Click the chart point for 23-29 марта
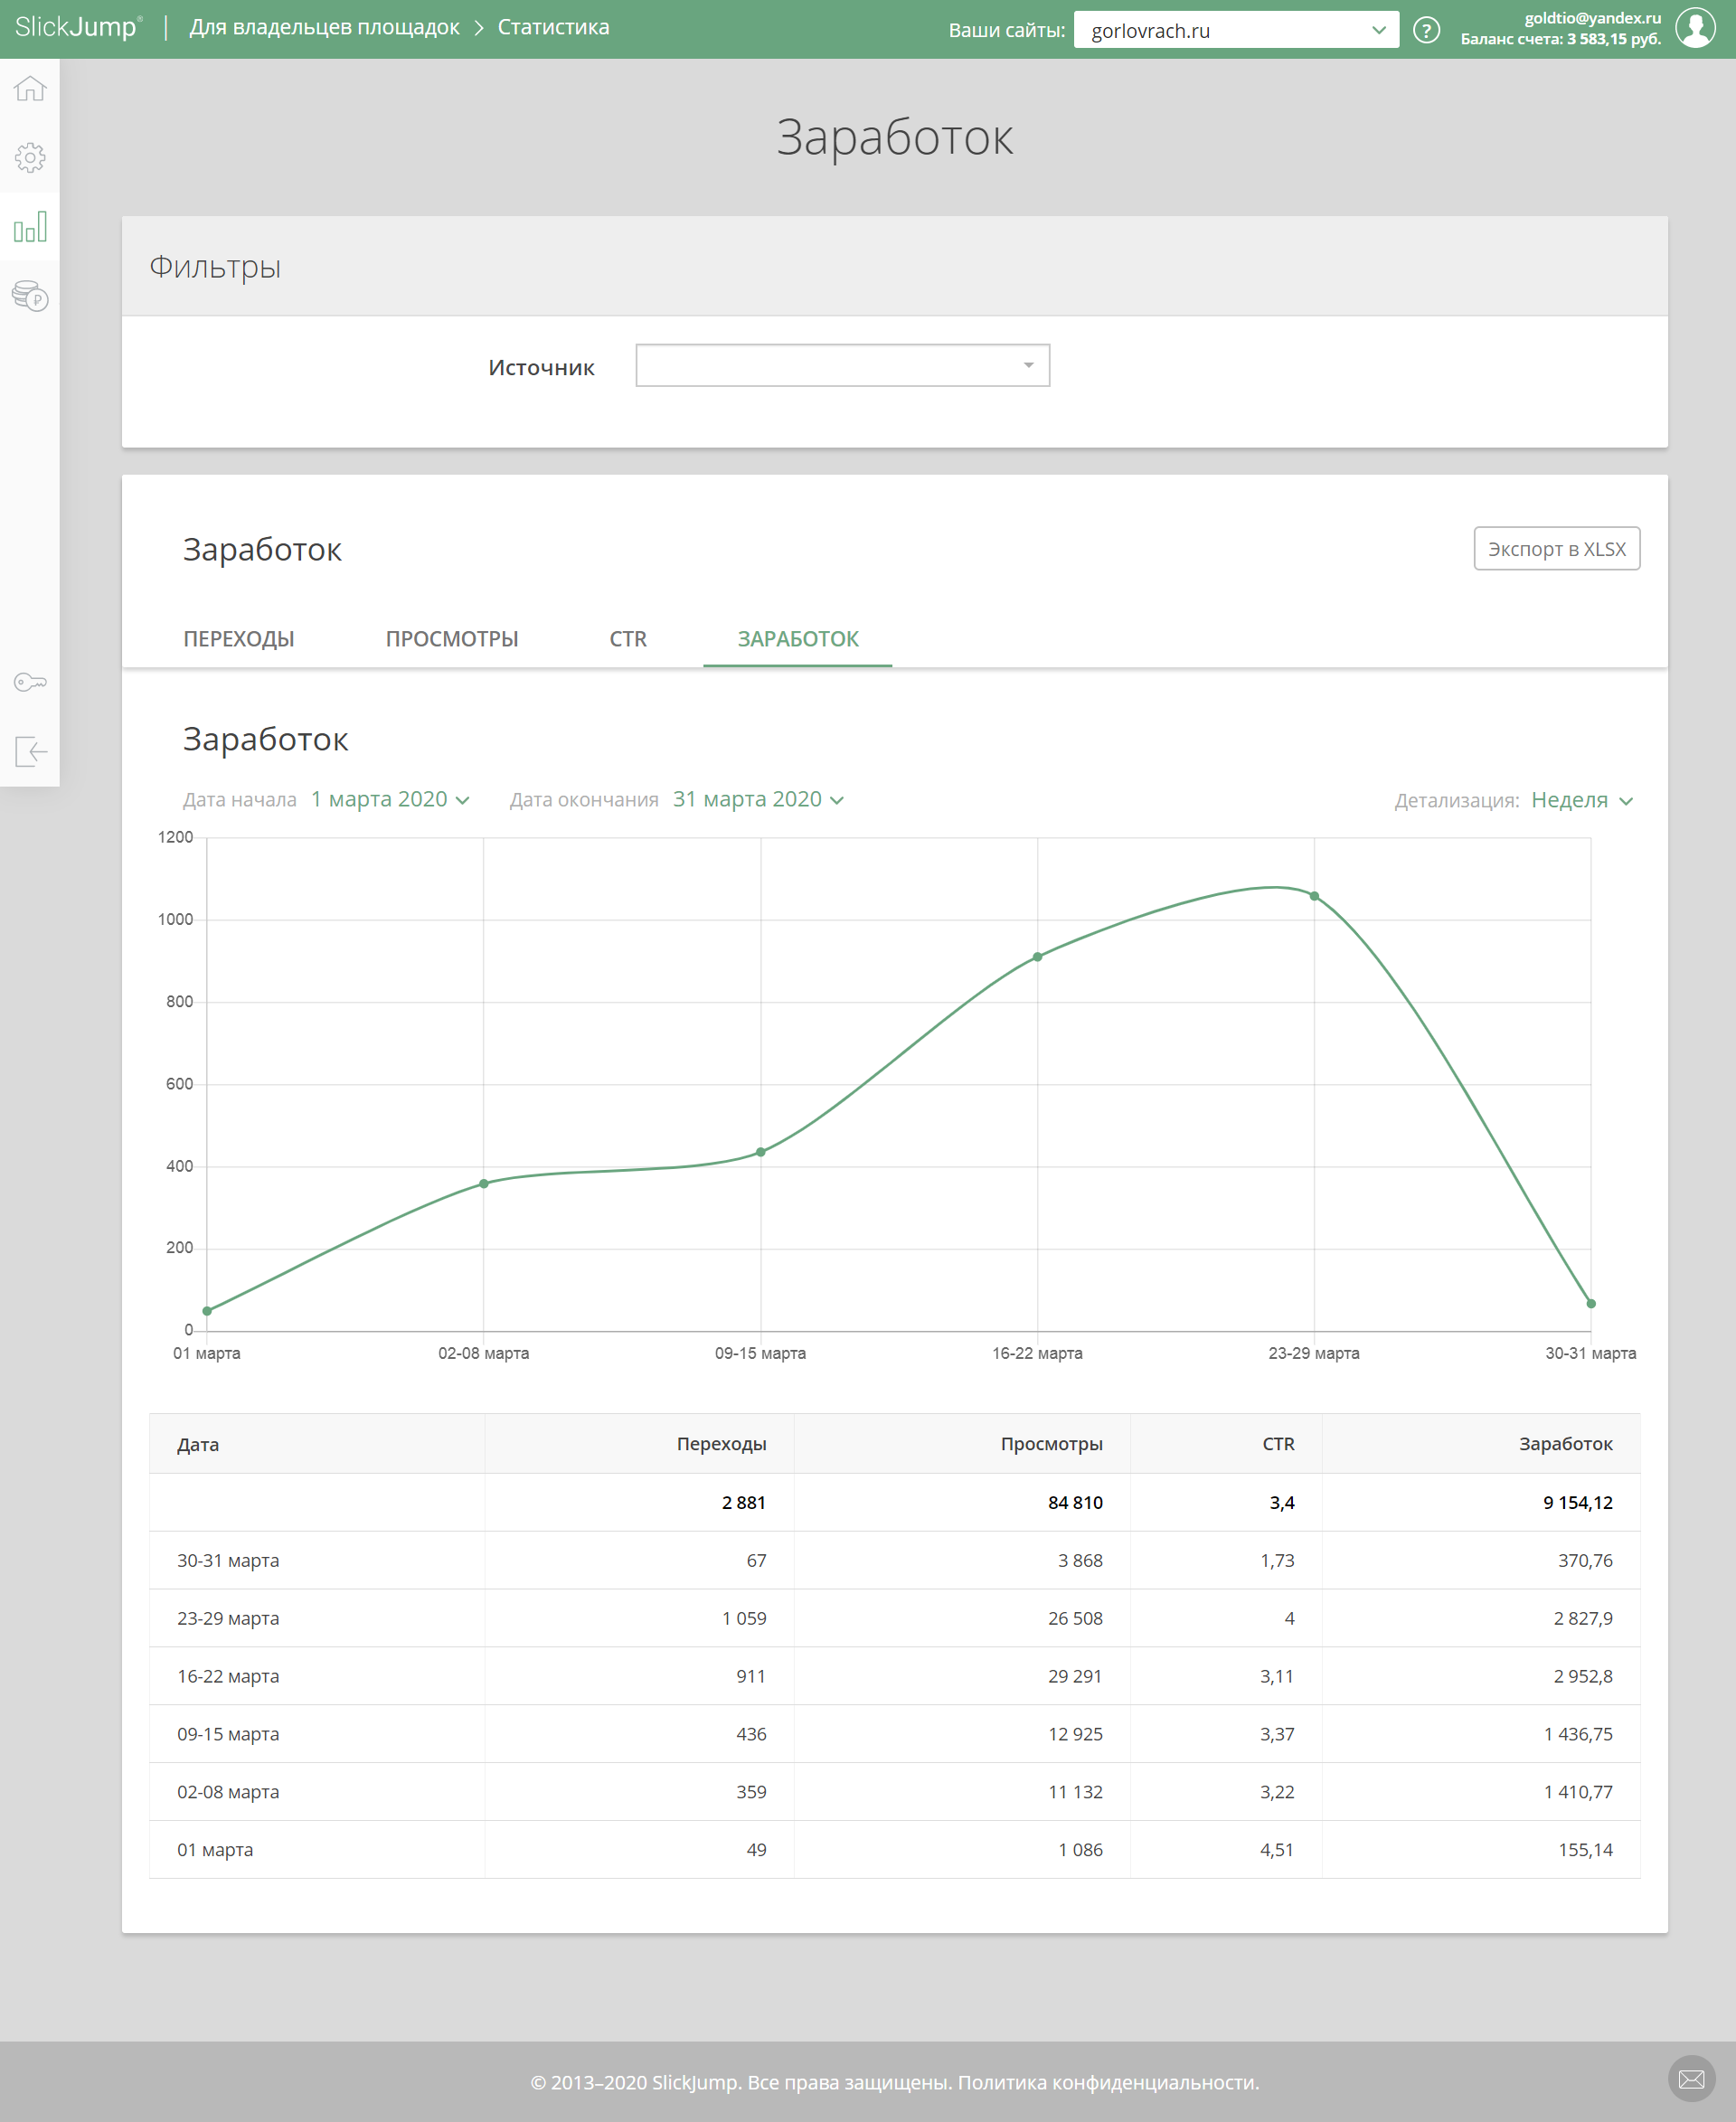Image resolution: width=1736 pixels, height=2122 pixels. (x=1314, y=896)
